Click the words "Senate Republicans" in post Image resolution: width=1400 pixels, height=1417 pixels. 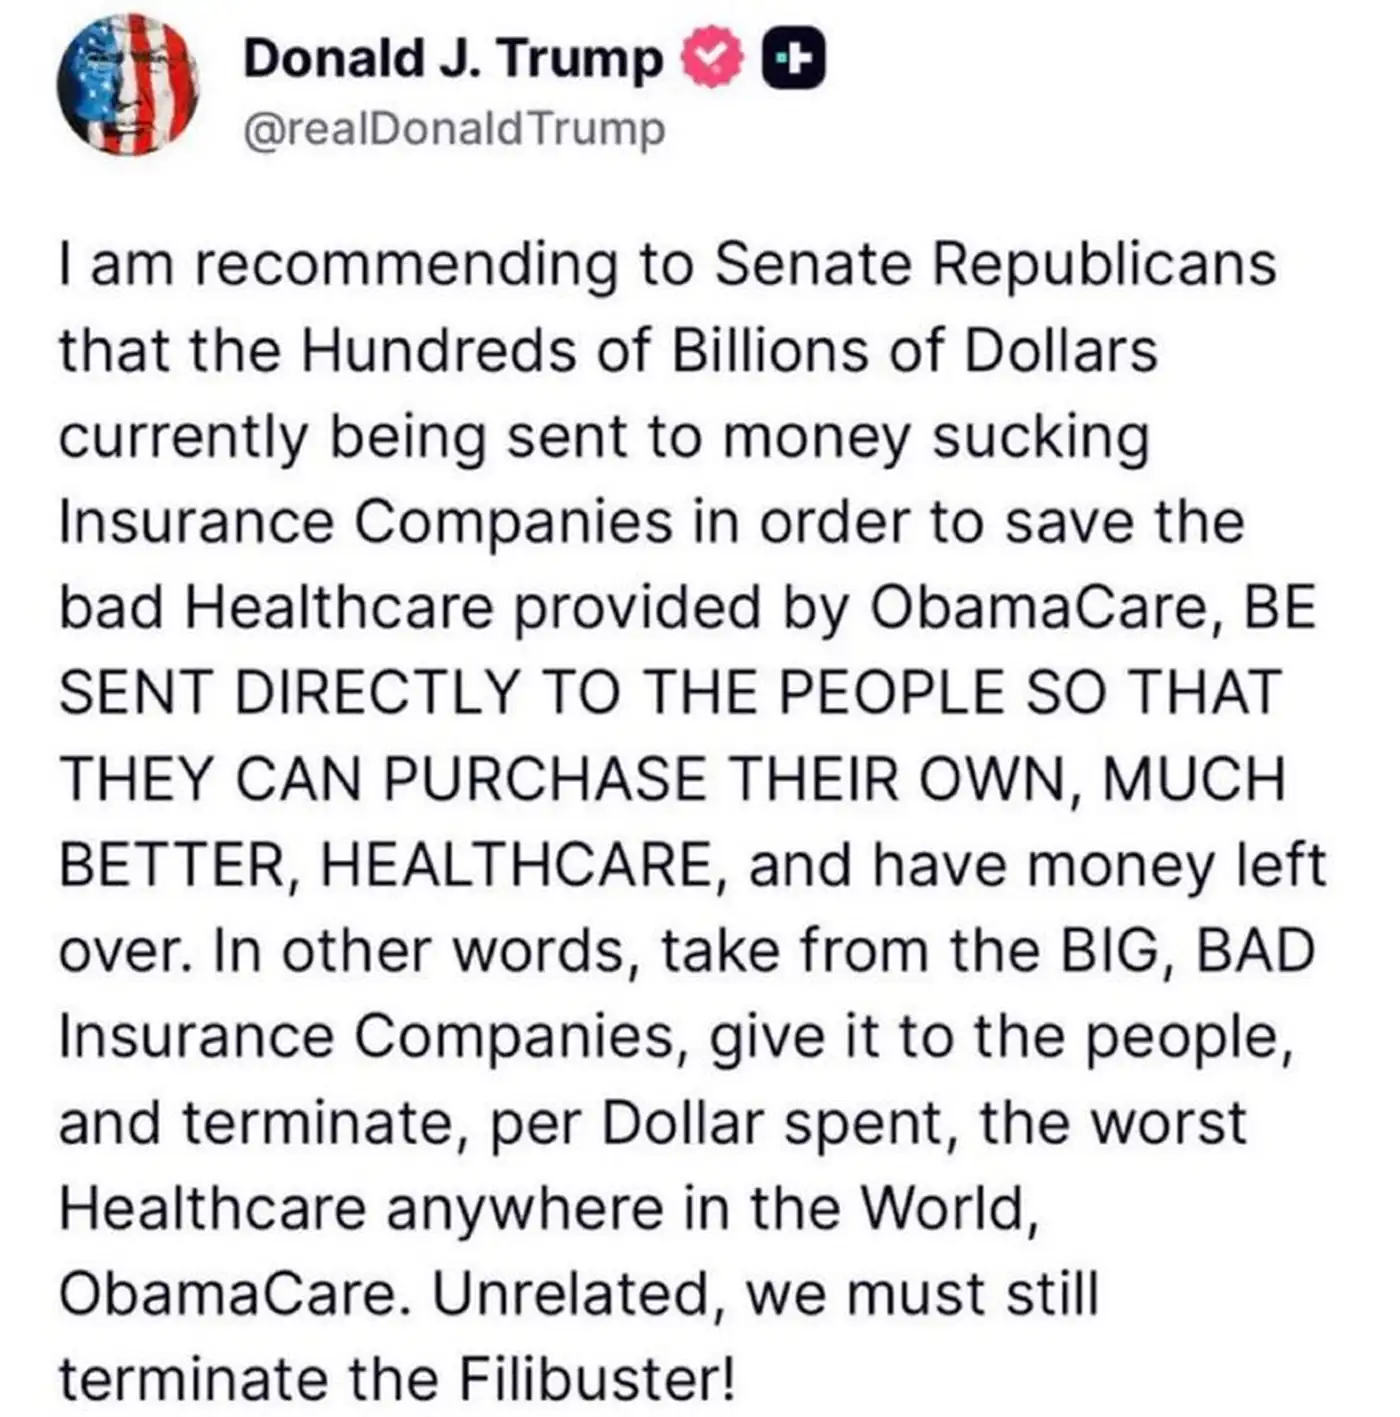995,265
